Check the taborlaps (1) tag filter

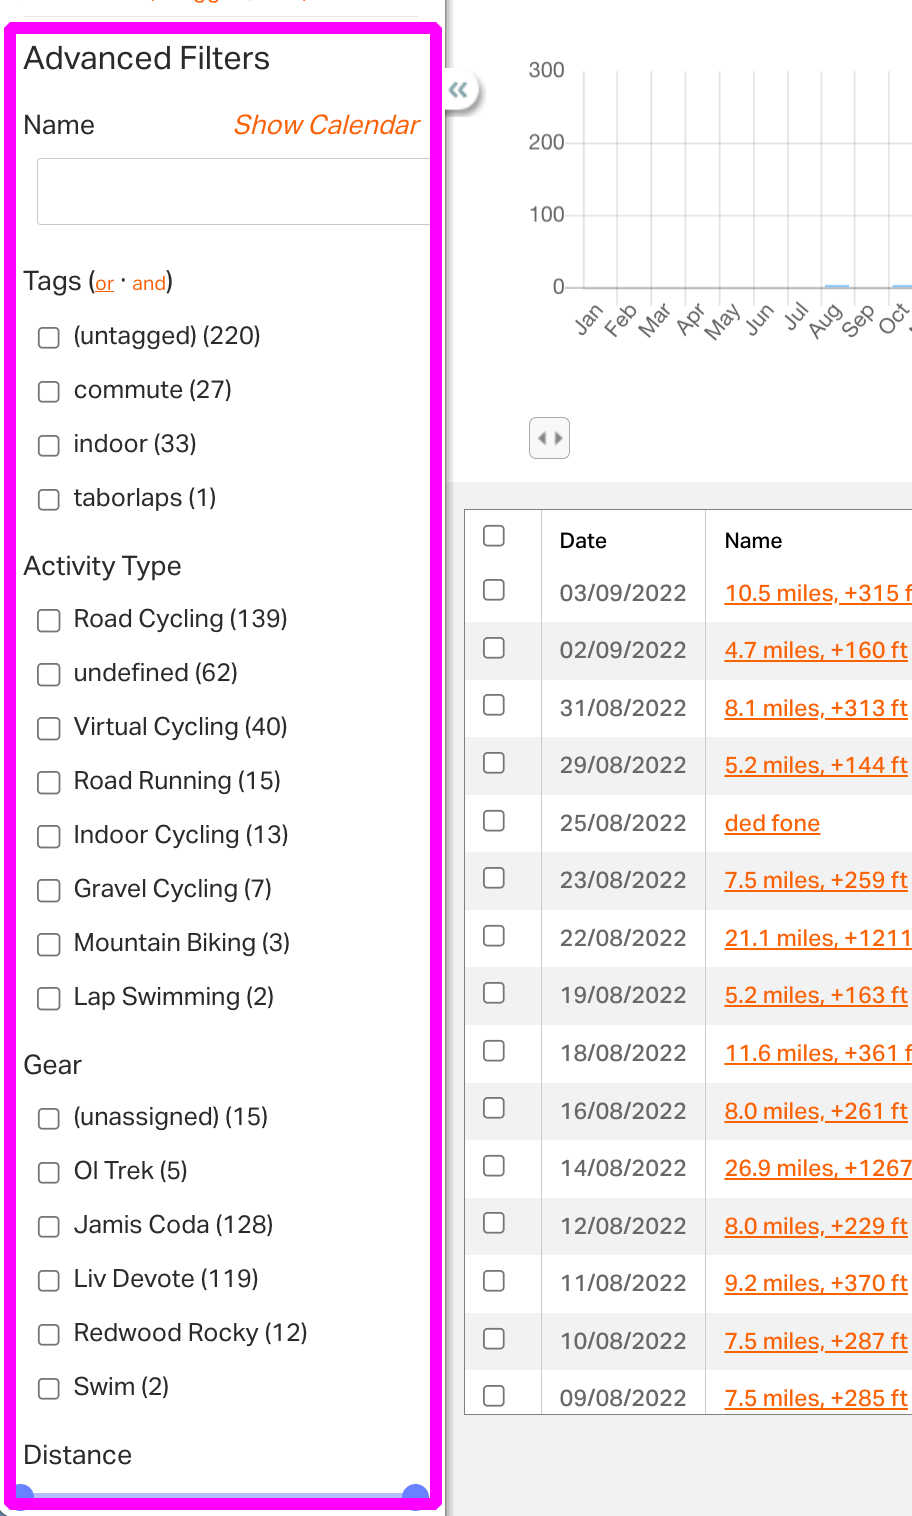[49, 499]
